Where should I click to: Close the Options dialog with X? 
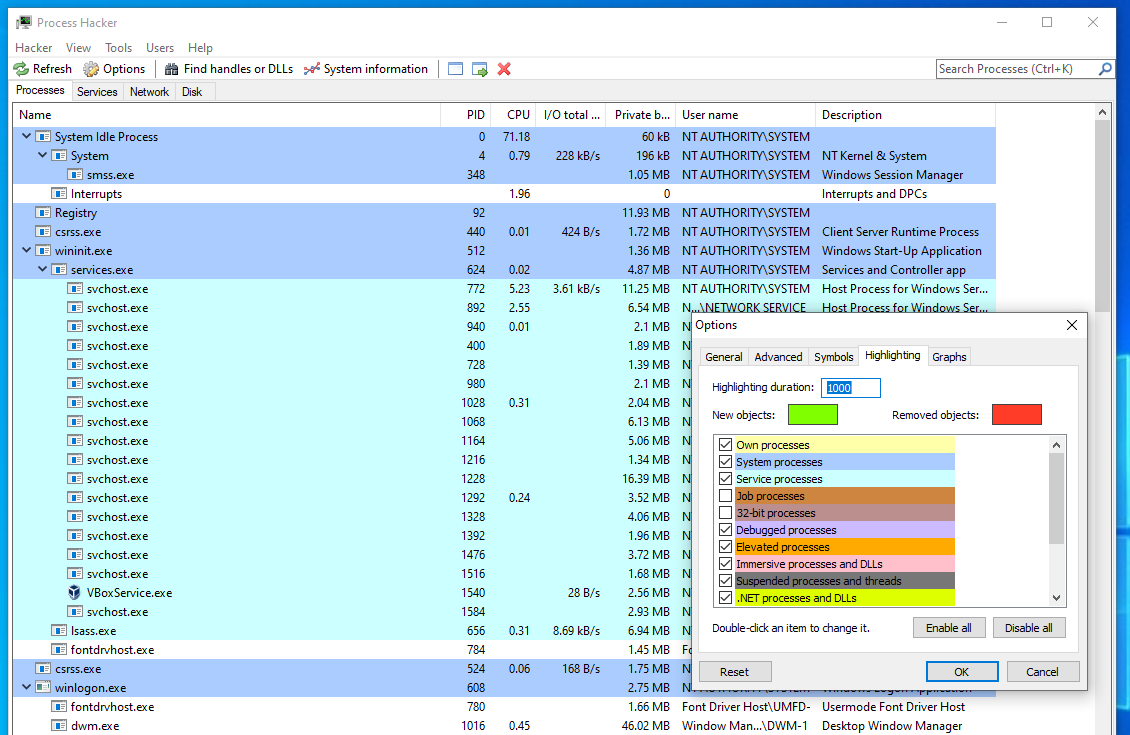pos(1072,325)
